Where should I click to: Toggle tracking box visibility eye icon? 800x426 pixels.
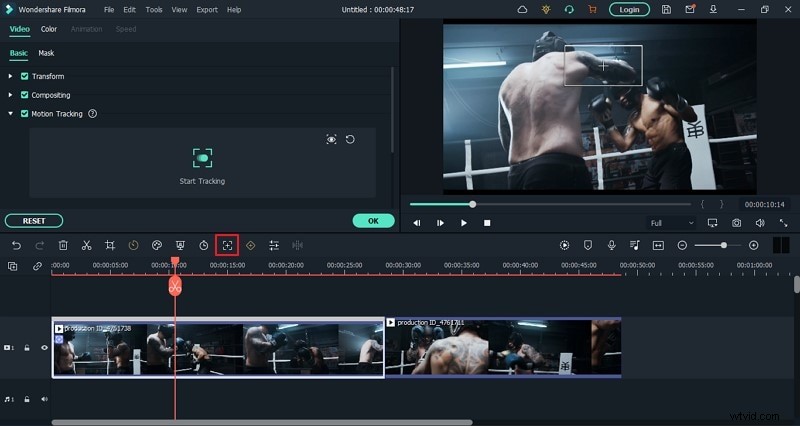tap(332, 139)
